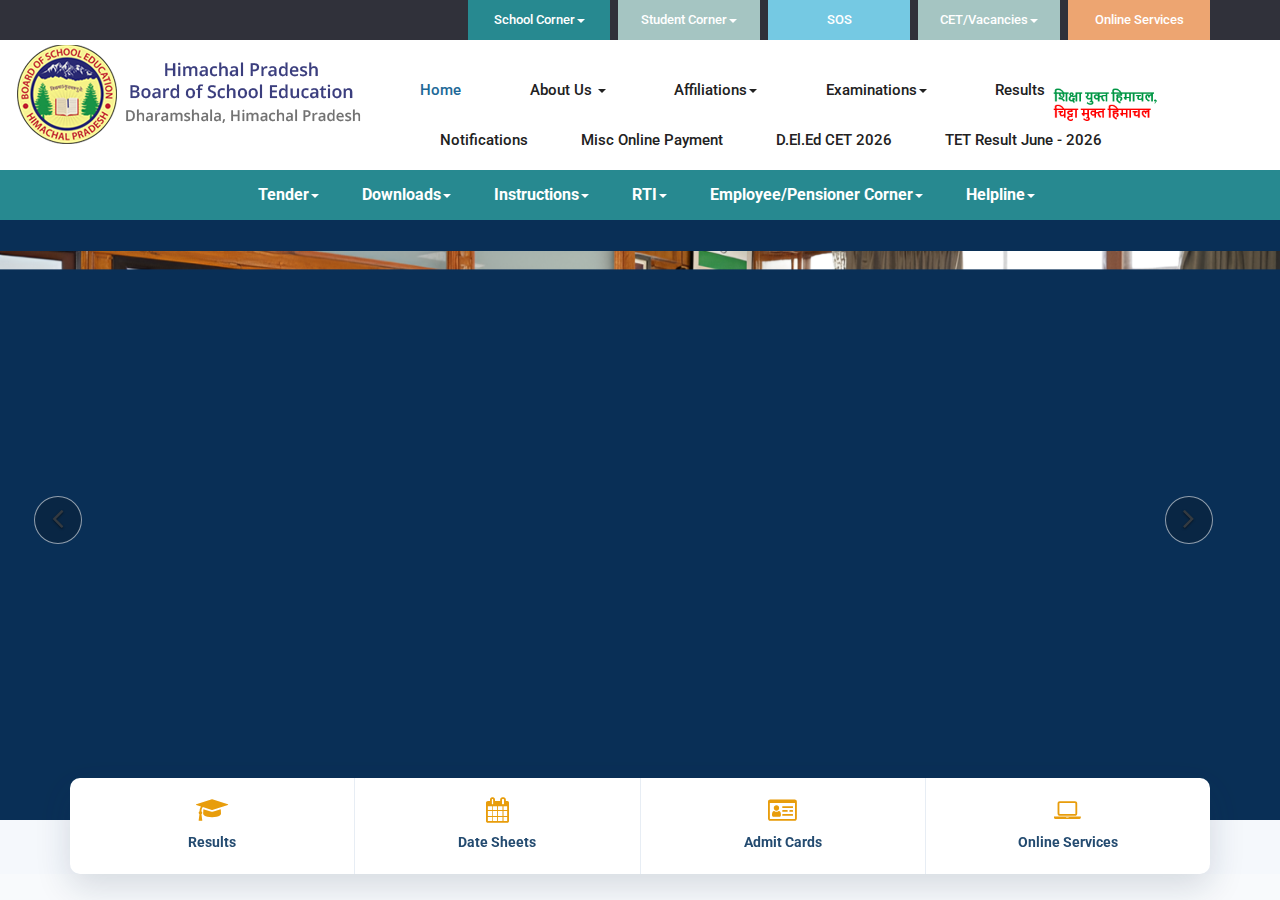Click the Hindi slogan banner text
The width and height of the screenshot is (1280, 900).
[1105, 105]
